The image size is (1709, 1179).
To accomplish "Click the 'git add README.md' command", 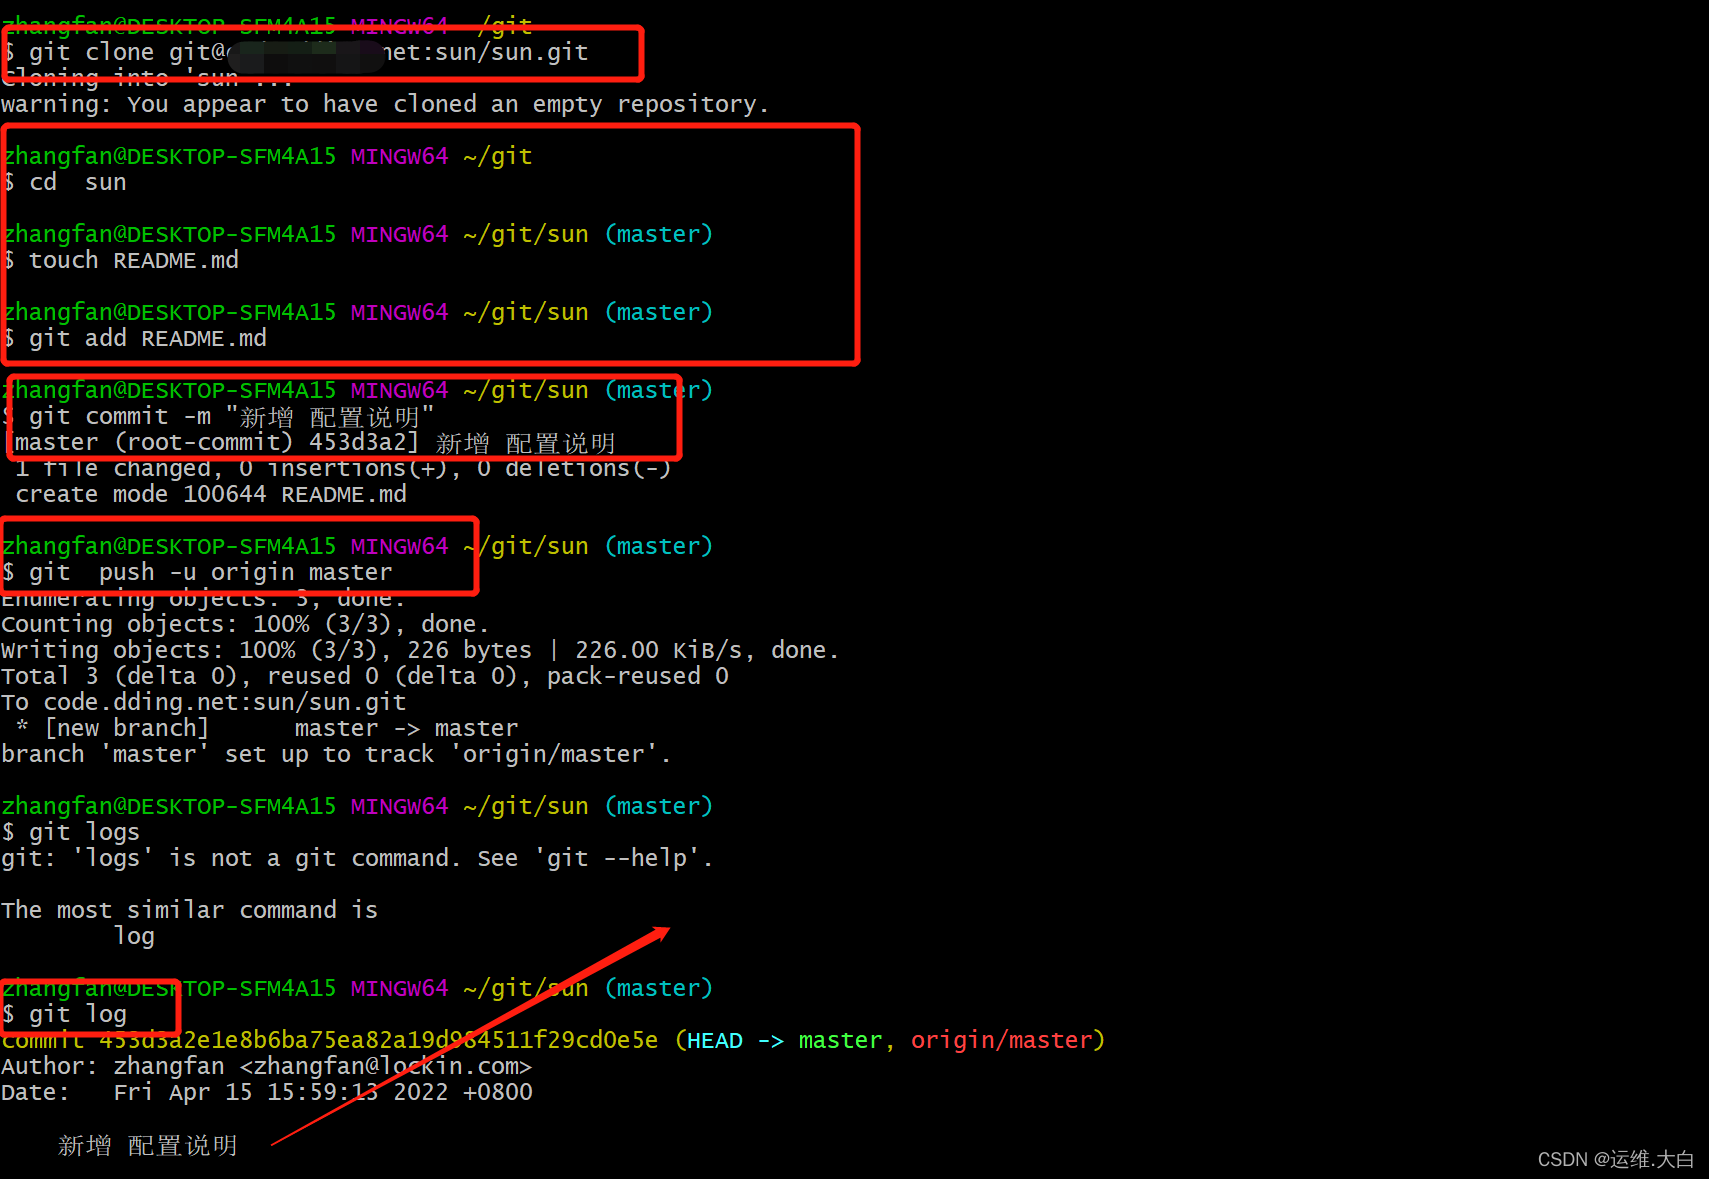I will point(135,338).
